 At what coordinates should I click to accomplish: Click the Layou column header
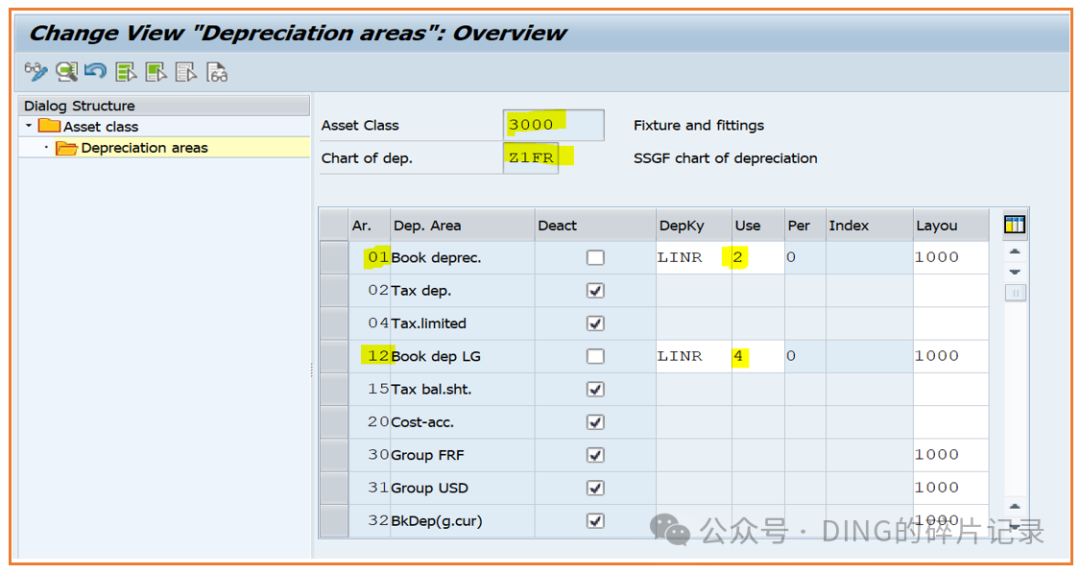click(x=951, y=225)
